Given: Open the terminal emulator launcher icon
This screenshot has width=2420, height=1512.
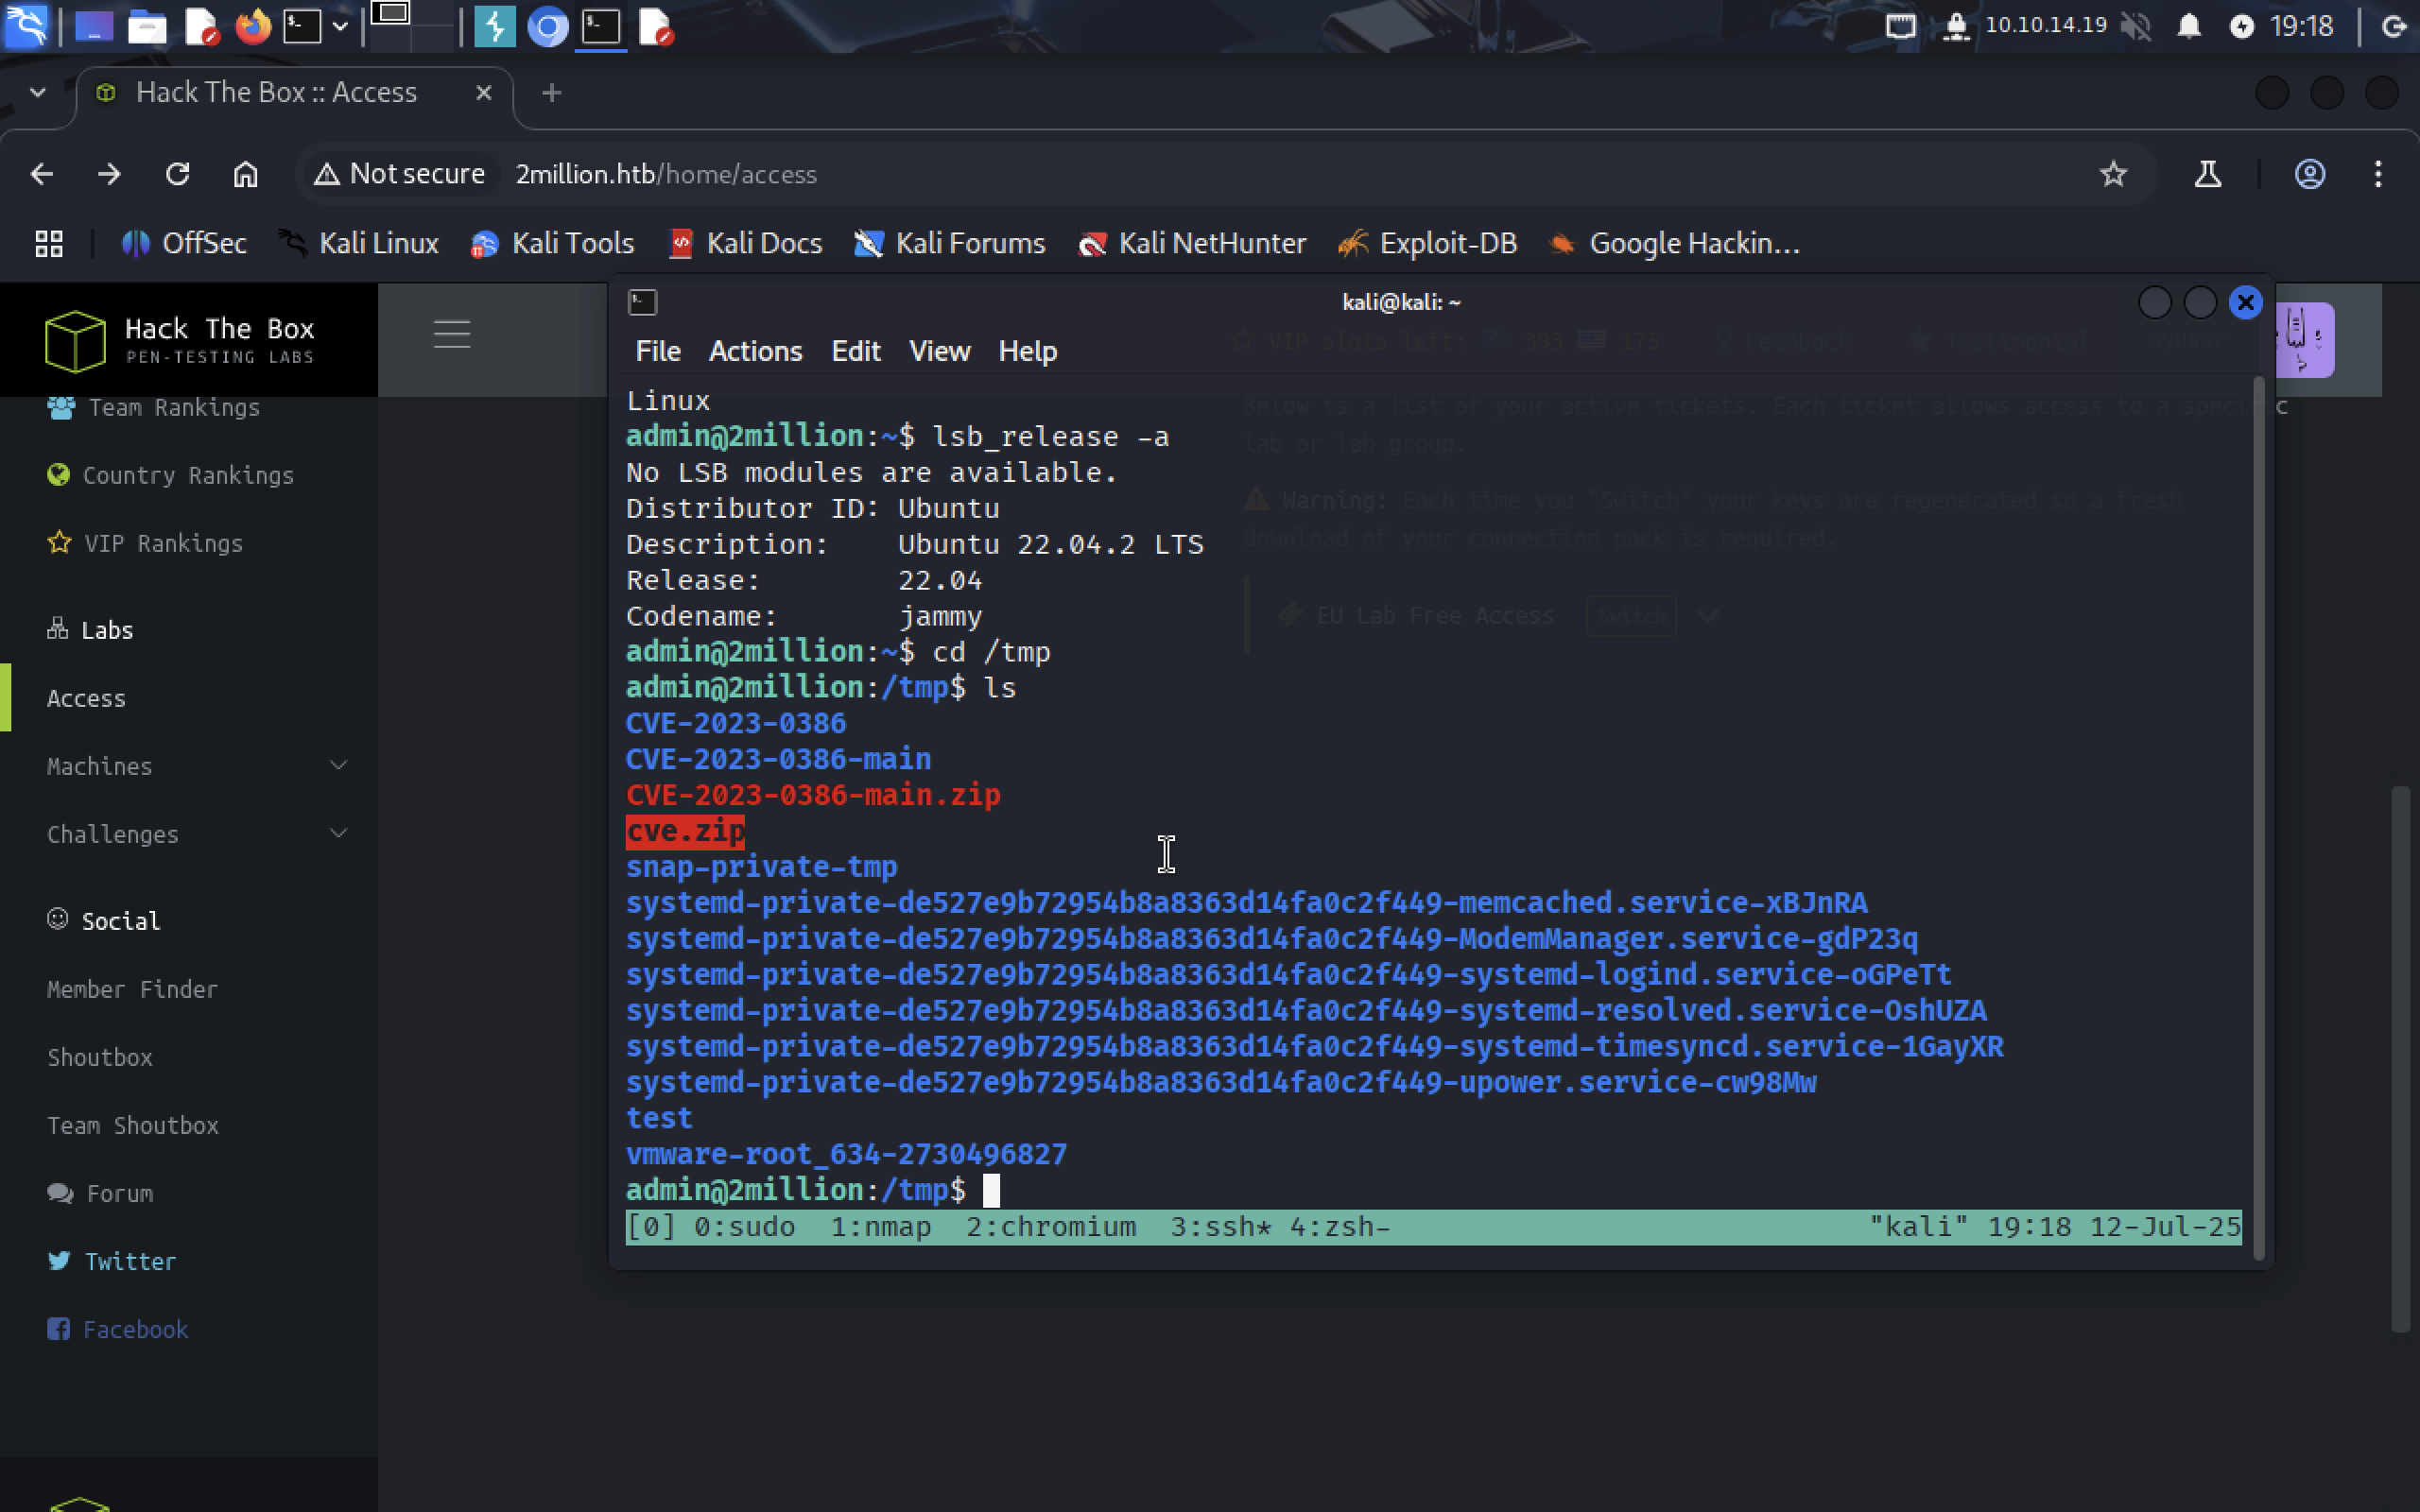Looking at the screenshot, I should (x=302, y=26).
